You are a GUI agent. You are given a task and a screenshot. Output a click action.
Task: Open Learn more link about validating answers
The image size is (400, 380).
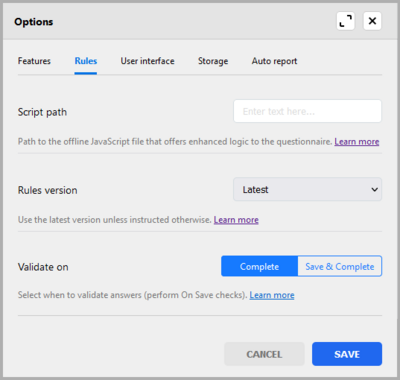pos(272,295)
